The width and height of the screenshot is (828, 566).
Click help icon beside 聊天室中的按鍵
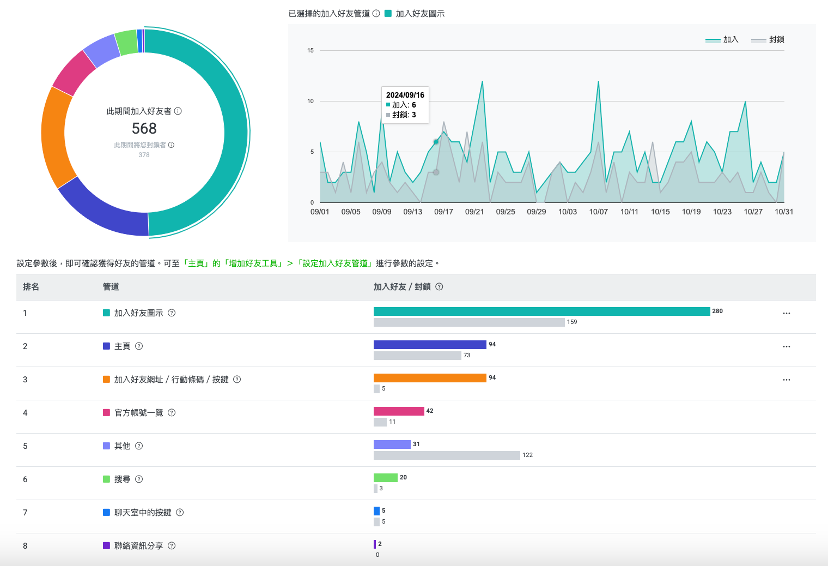pos(179,512)
